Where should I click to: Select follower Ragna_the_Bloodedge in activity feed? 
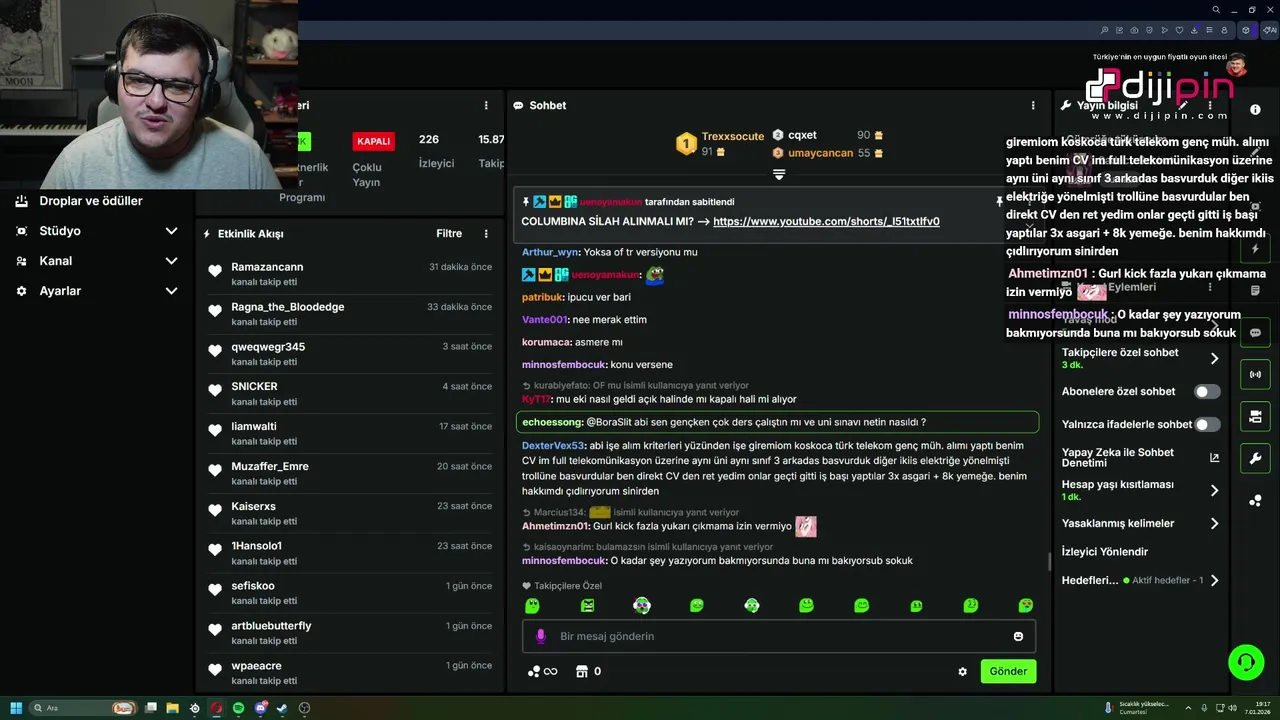point(288,307)
